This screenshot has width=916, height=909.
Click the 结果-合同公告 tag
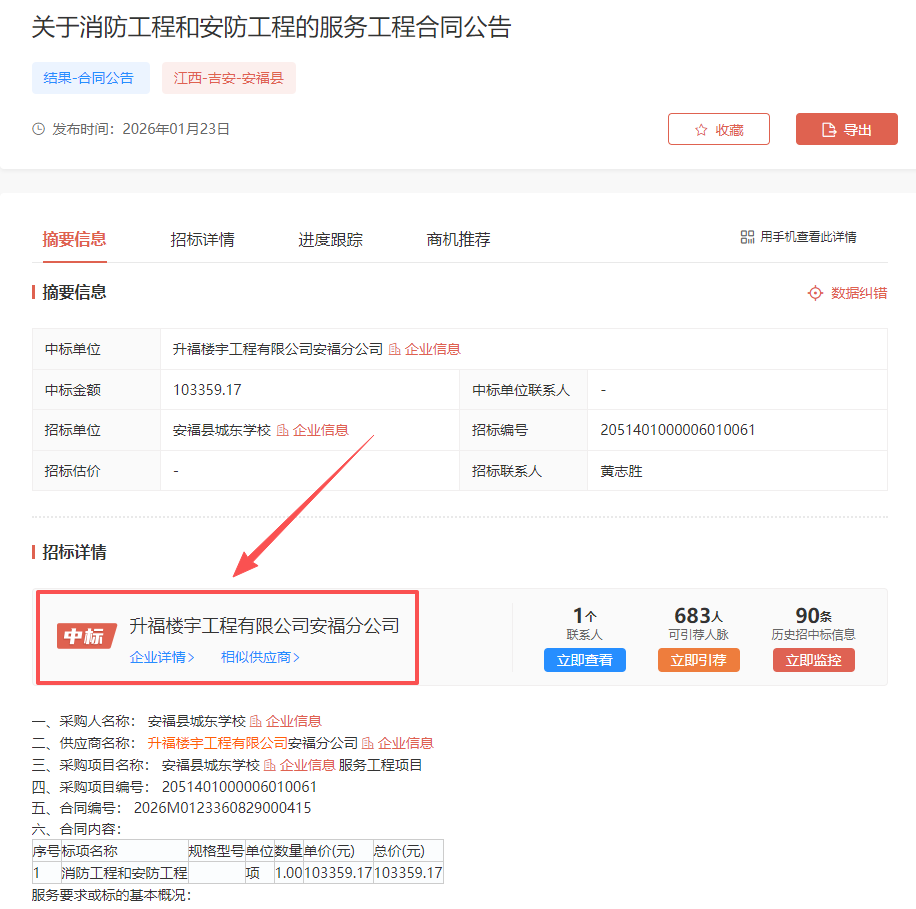[x=90, y=78]
